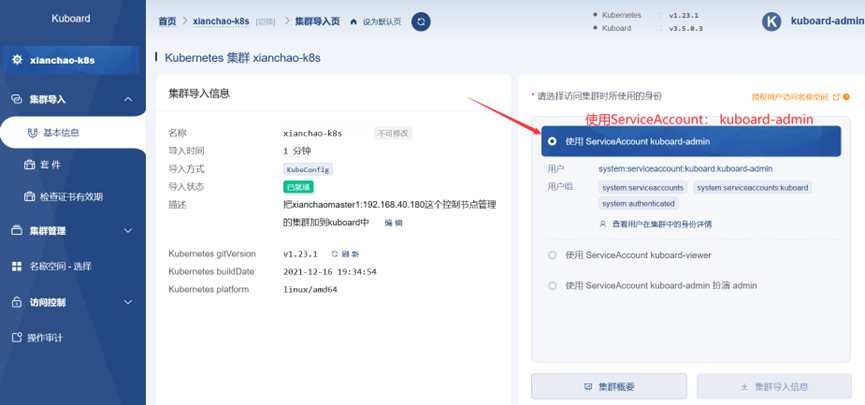
Task: Click the kuboard-admin user name at top right
Action: point(827,22)
